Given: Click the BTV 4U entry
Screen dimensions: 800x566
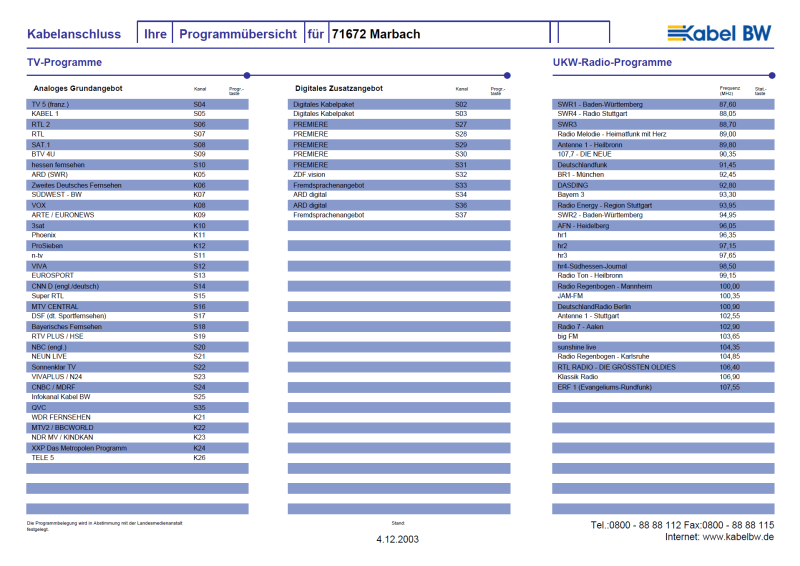Looking at the screenshot, I should click(x=43, y=154).
